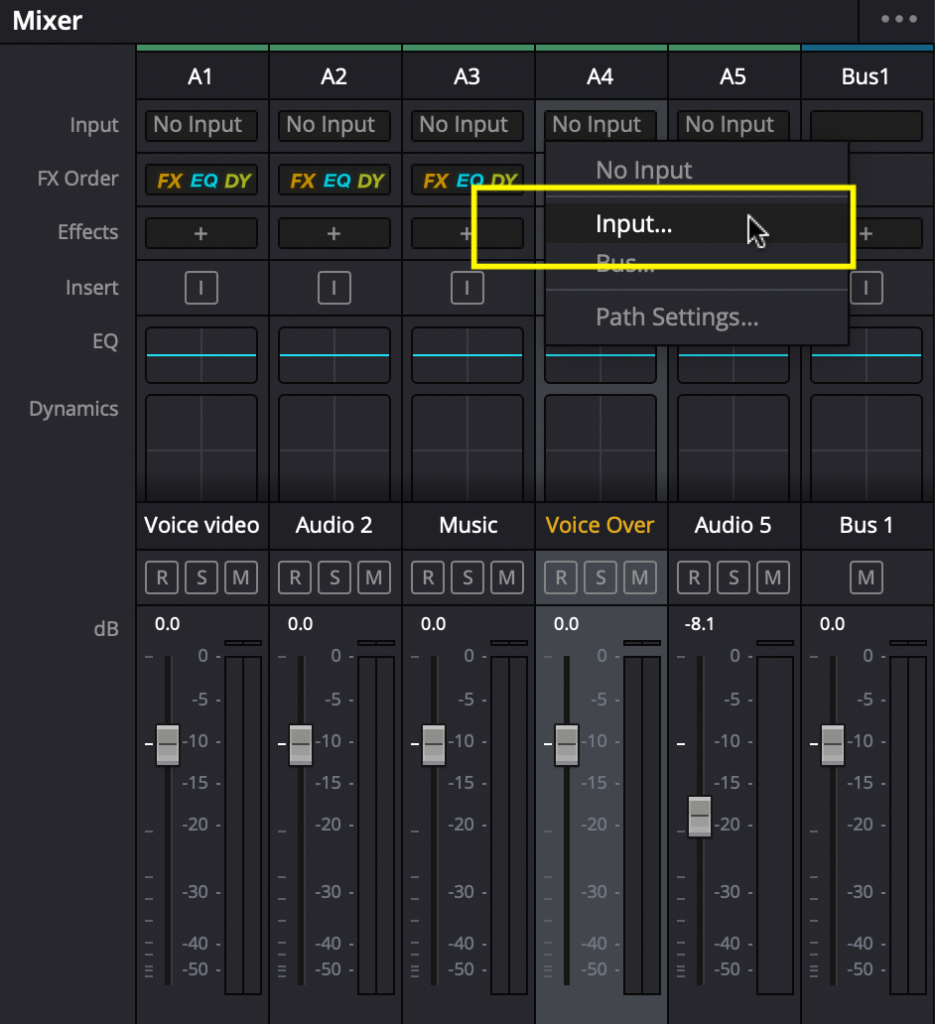Select the No Input menu option
935x1024 pixels.
643,170
